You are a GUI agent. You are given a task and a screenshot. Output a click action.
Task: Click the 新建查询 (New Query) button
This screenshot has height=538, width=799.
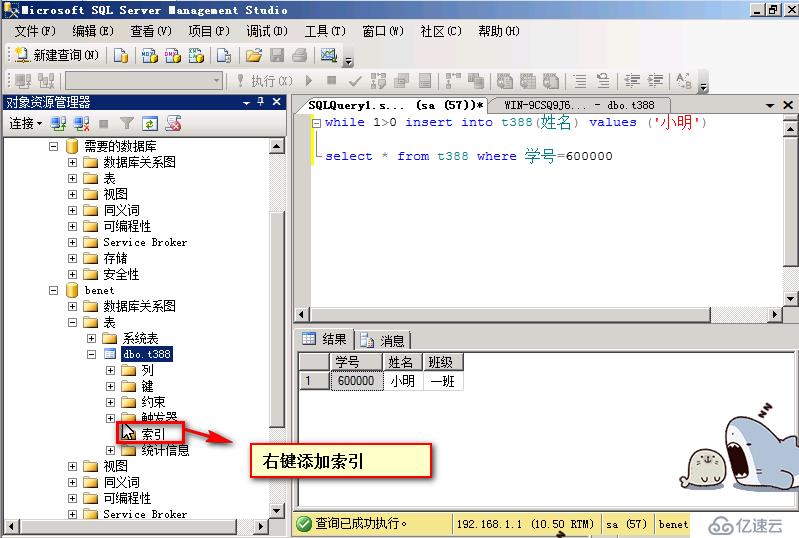click(x=57, y=55)
